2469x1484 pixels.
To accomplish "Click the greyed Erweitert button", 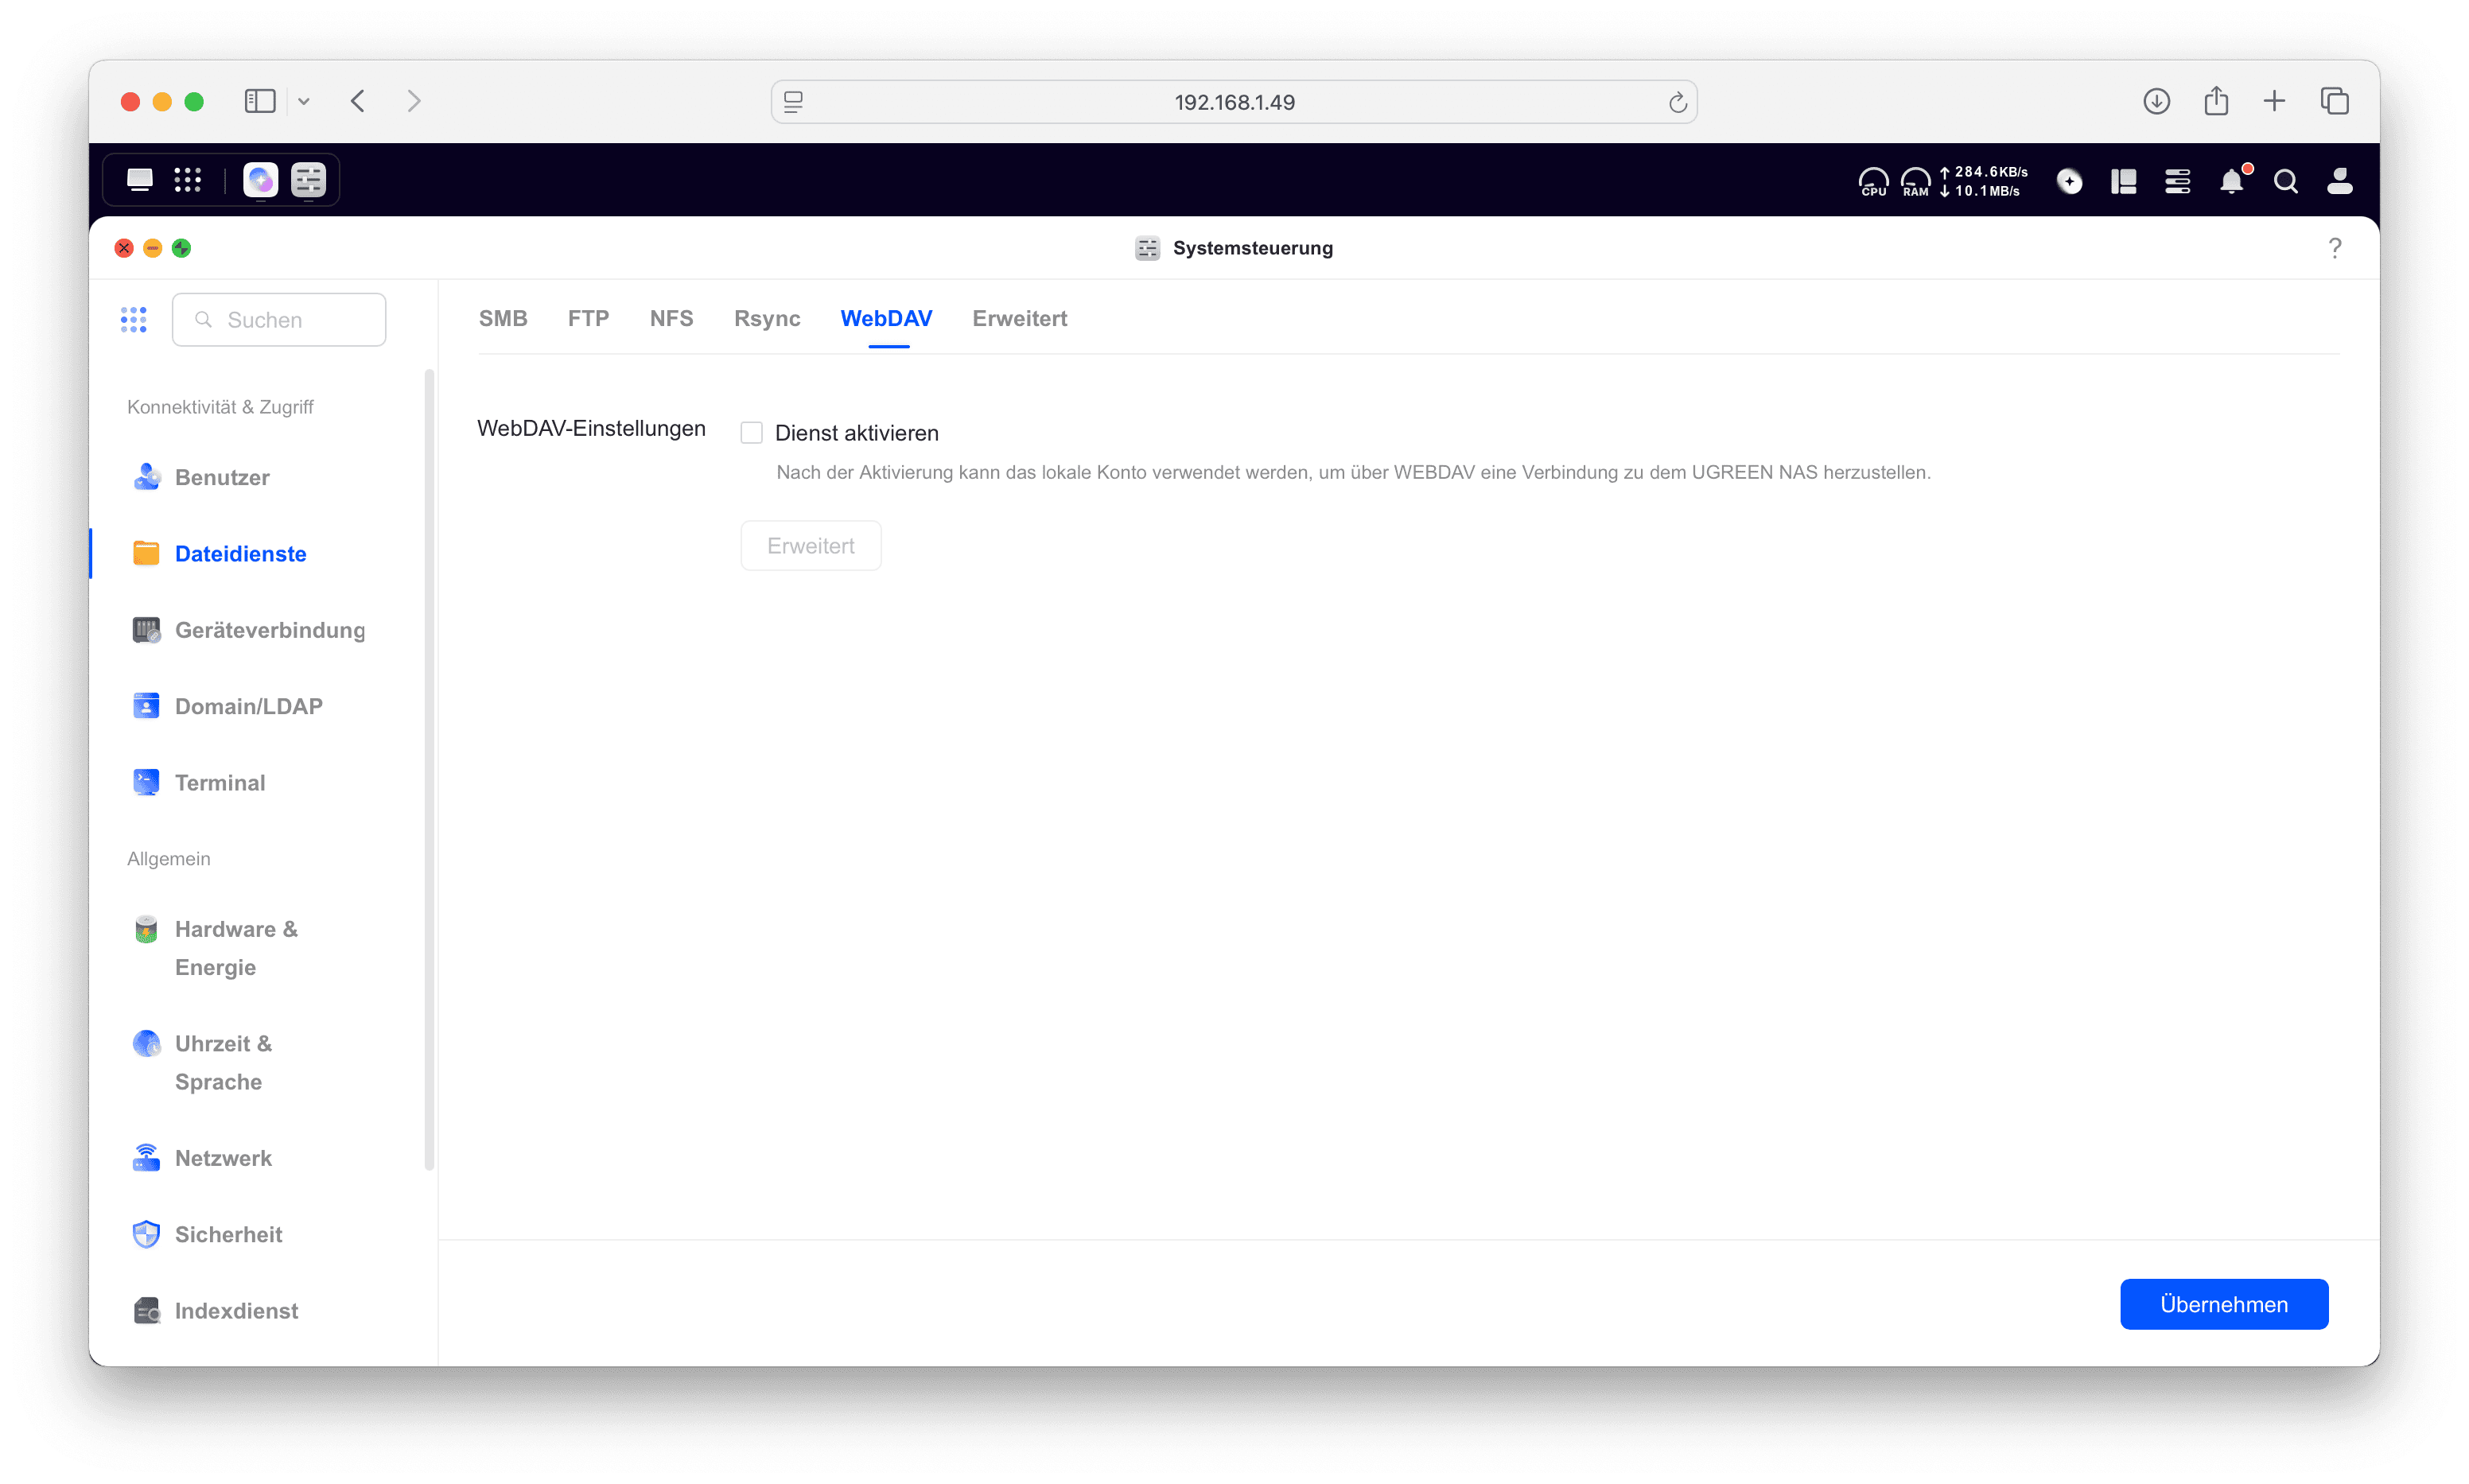I will 810,546.
